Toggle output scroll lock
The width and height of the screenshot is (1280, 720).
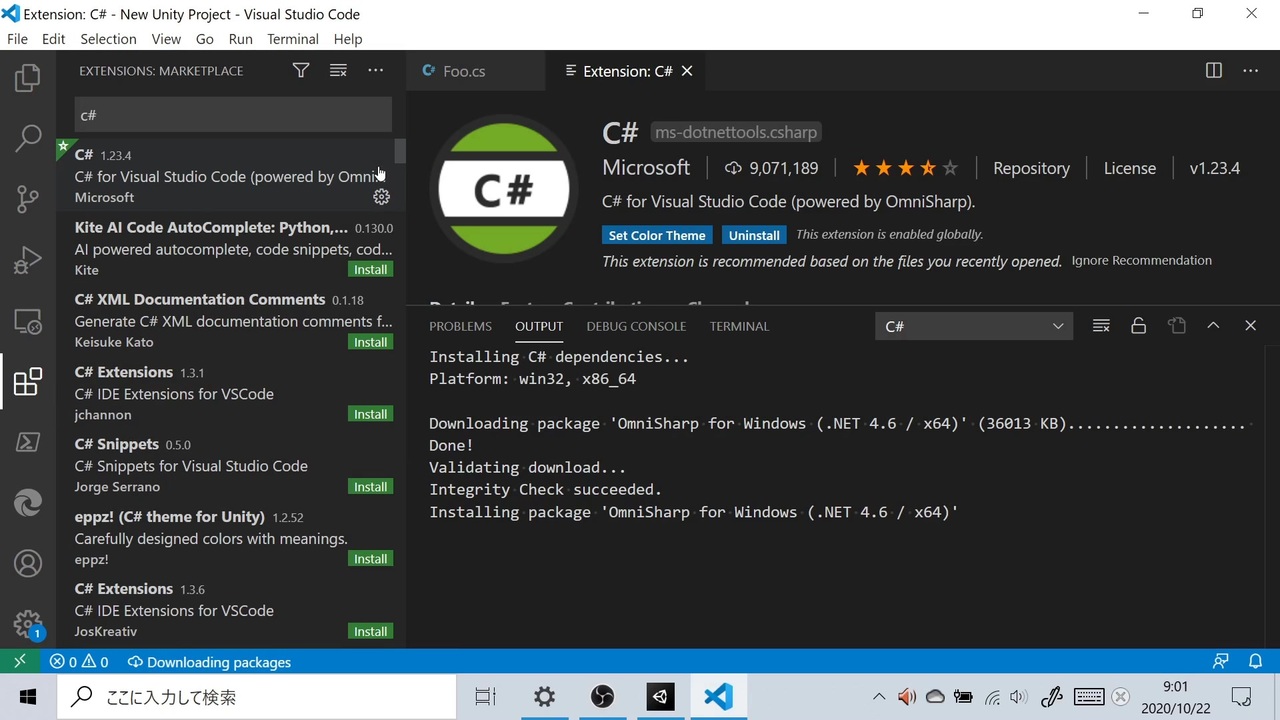tap(1138, 326)
